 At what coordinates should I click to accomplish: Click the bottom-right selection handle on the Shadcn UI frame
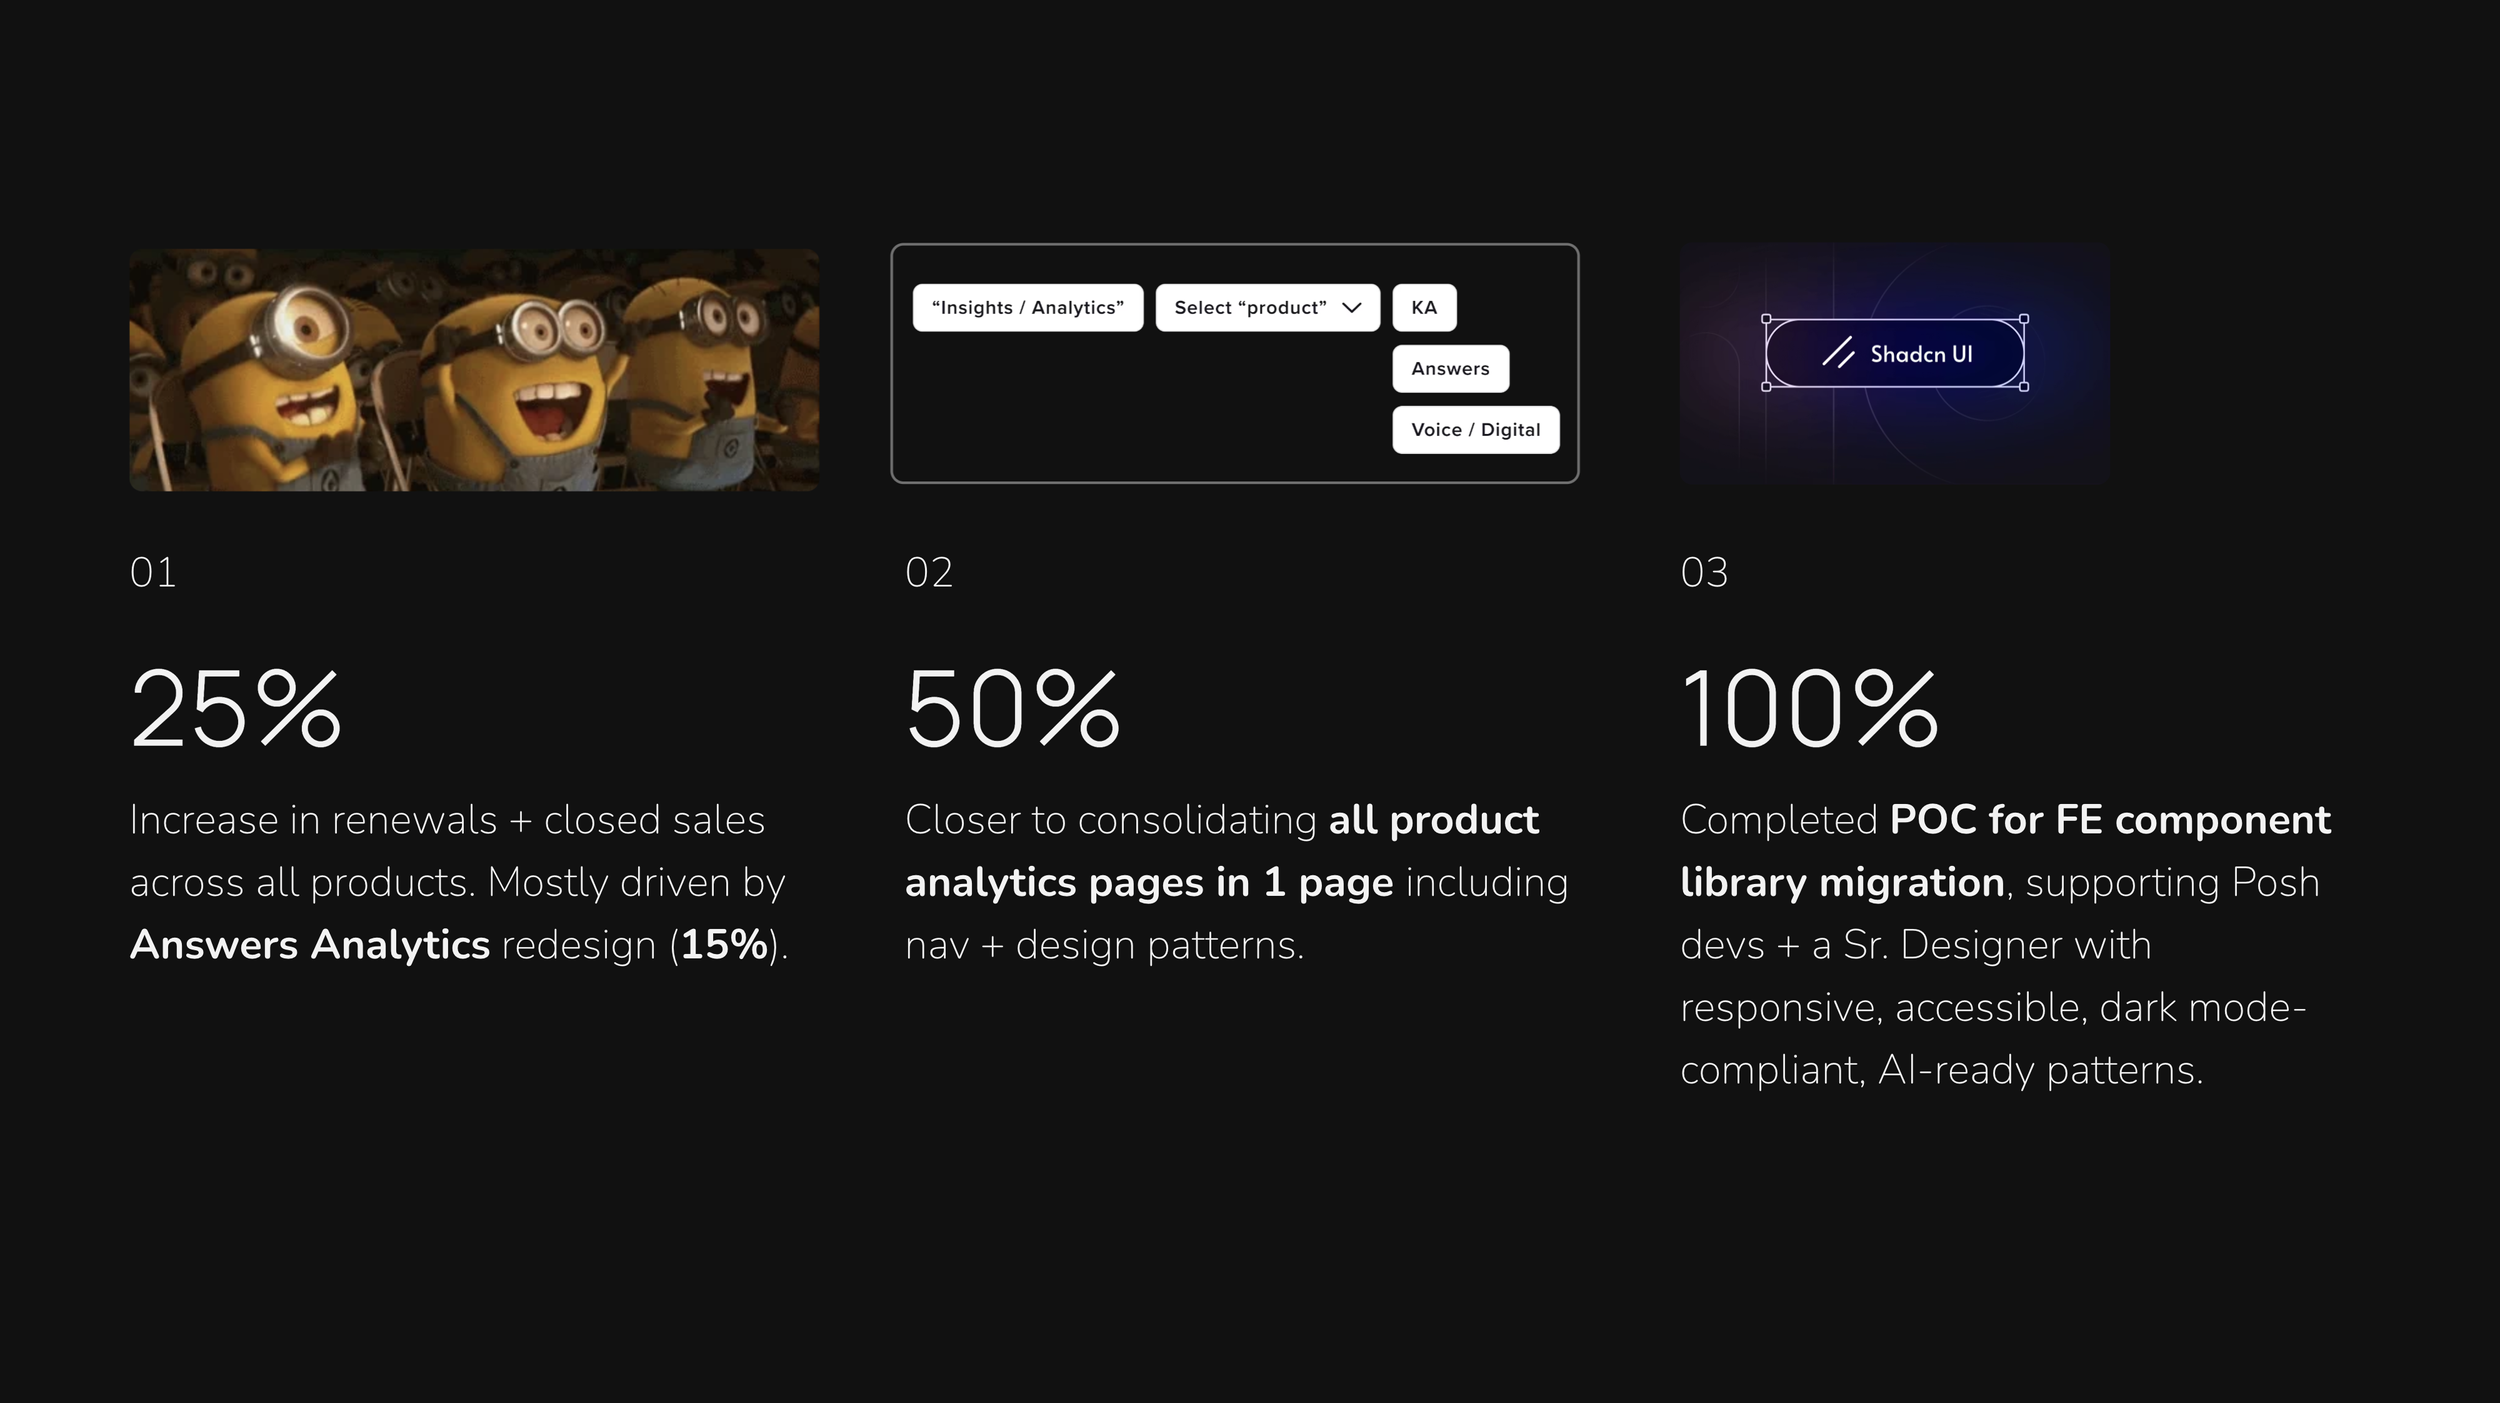tap(2024, 387)
